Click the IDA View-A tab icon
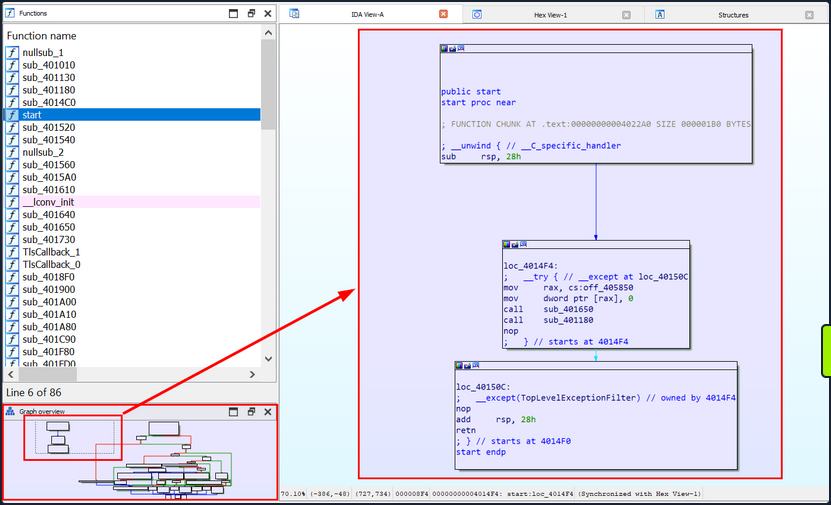This screenshot has width=831, height=505. pos(294,14)
